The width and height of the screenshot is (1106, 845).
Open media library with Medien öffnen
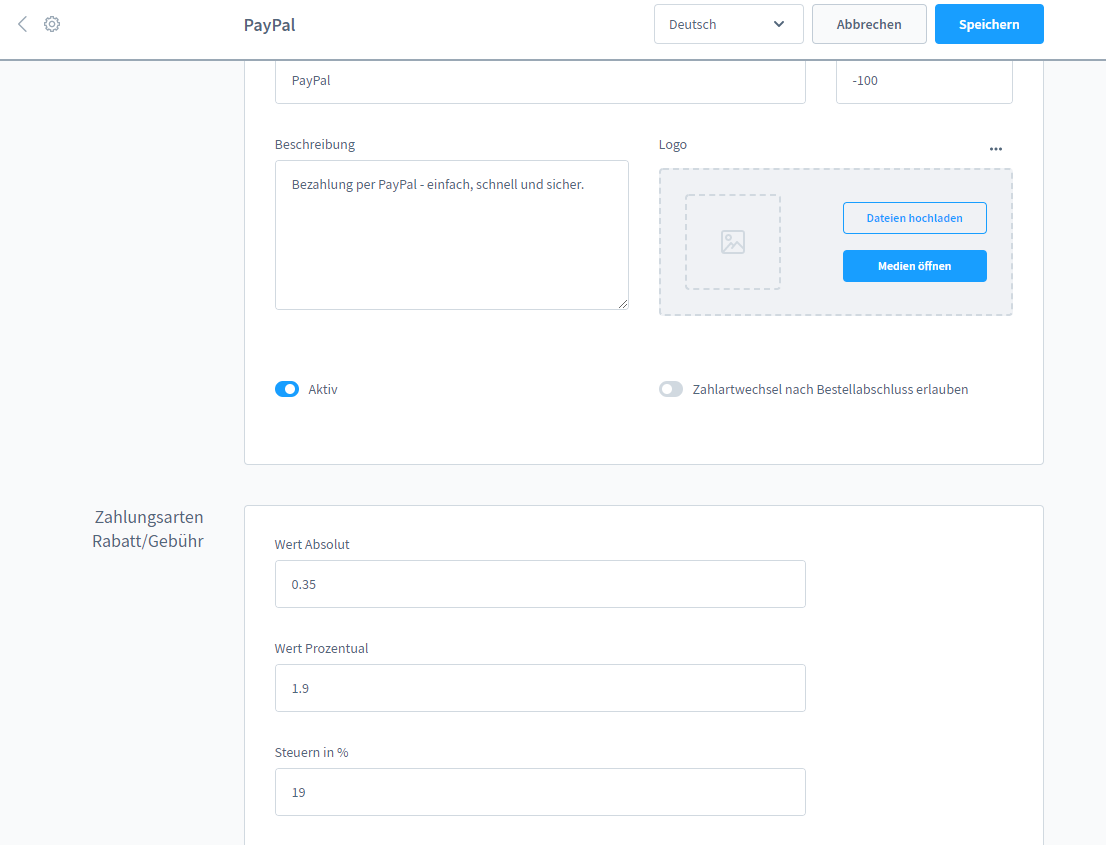pos(914,266)
